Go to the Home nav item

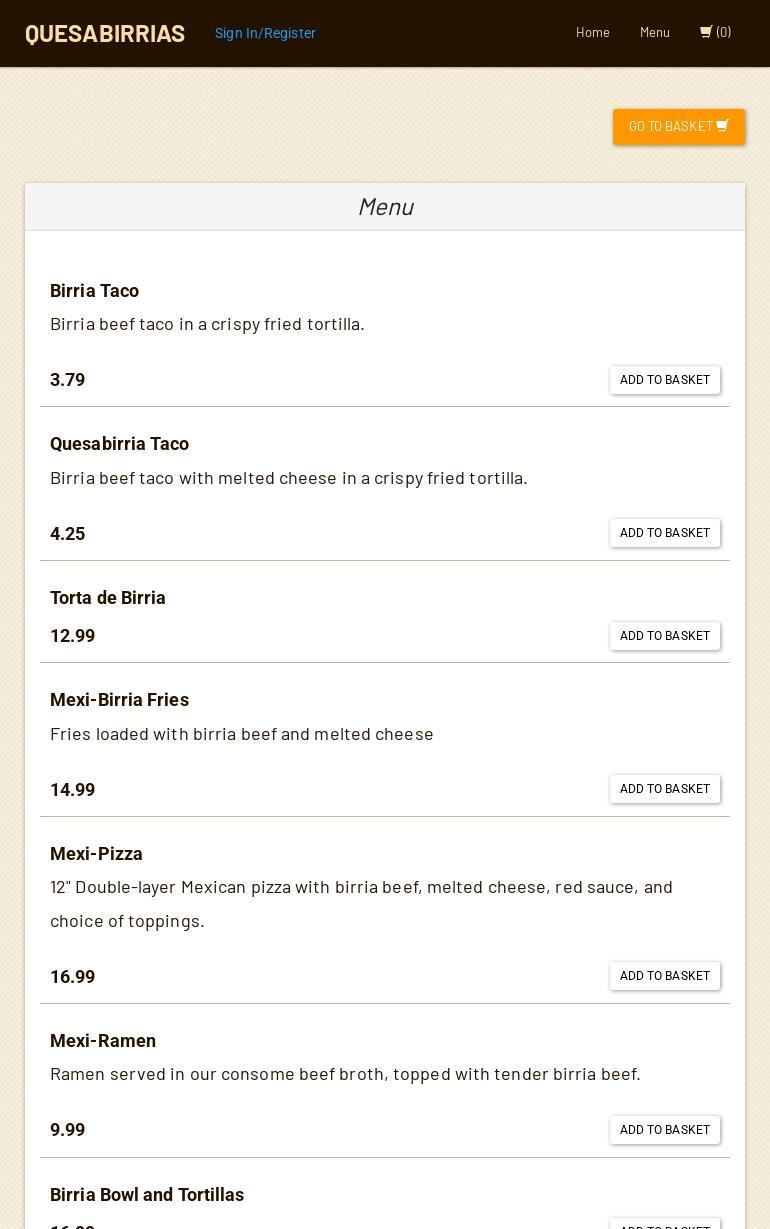pos(593,33)
